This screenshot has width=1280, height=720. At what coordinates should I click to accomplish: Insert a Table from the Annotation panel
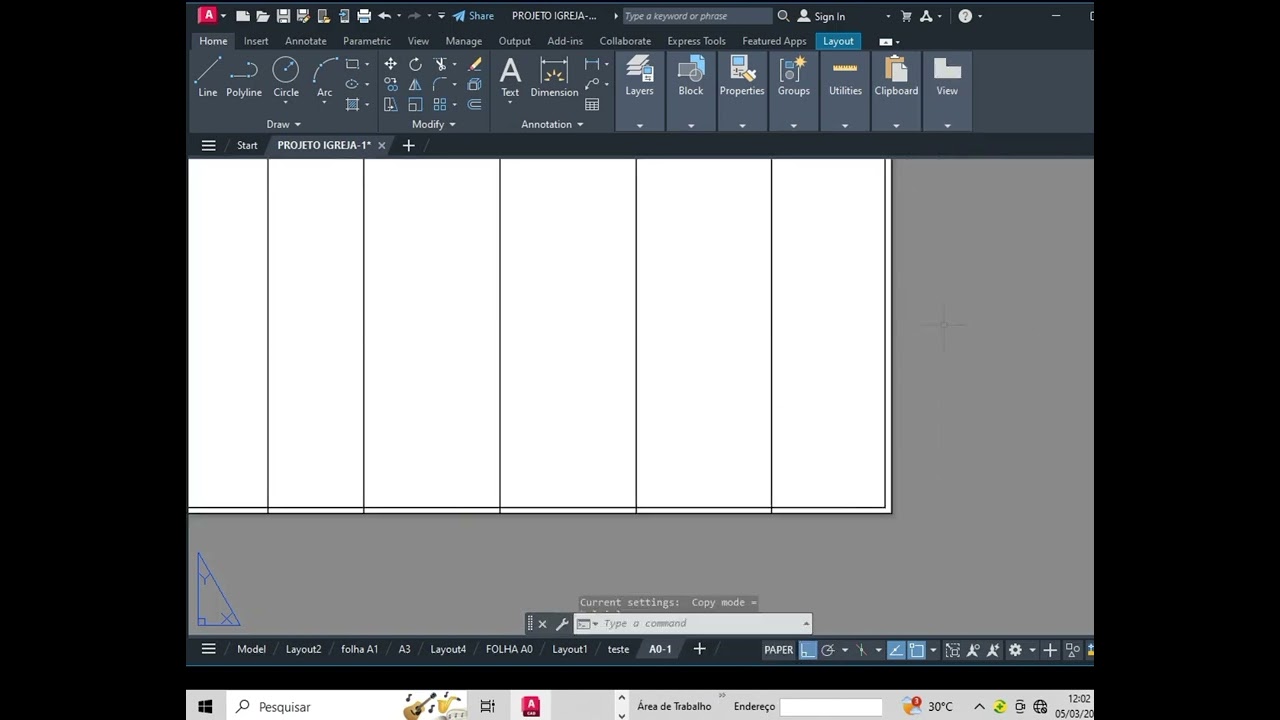coord(592,104)
